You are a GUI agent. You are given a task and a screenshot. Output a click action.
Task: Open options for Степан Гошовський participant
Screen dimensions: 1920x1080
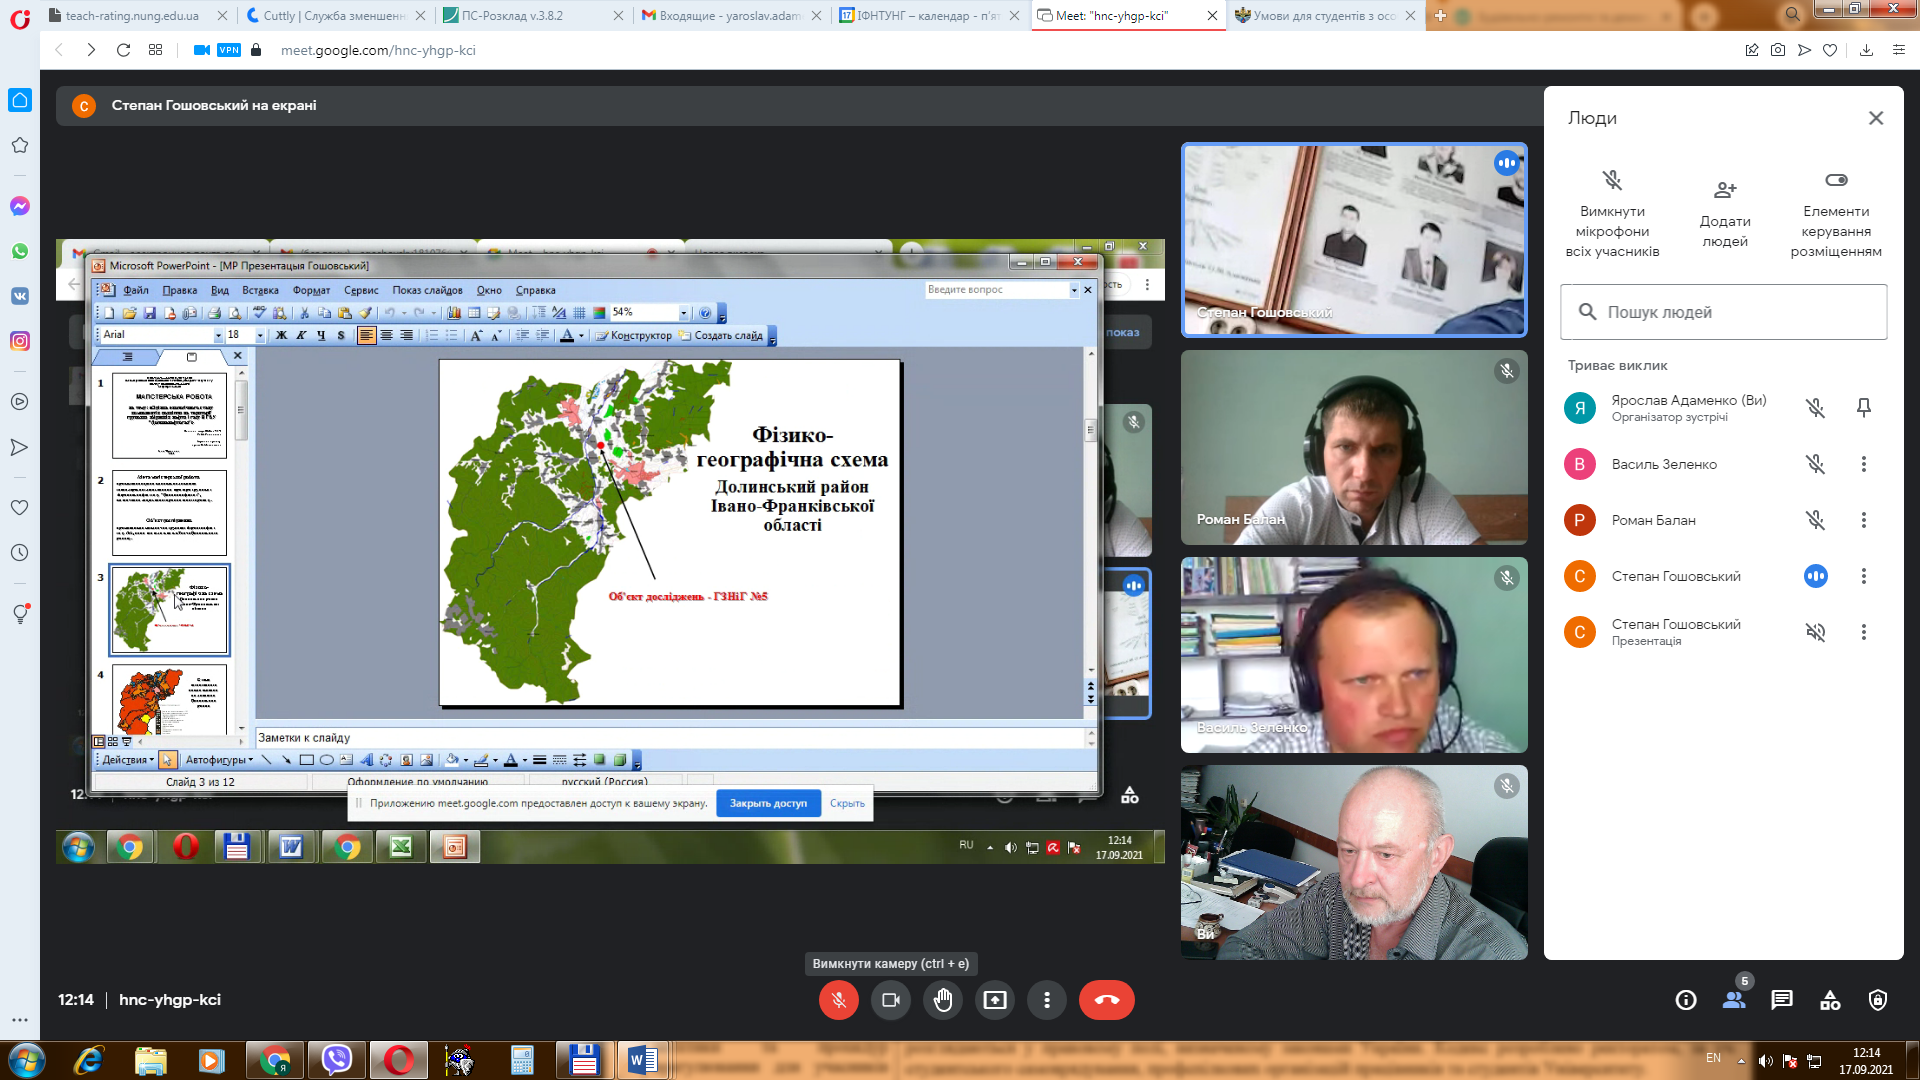pos(1864,576)
